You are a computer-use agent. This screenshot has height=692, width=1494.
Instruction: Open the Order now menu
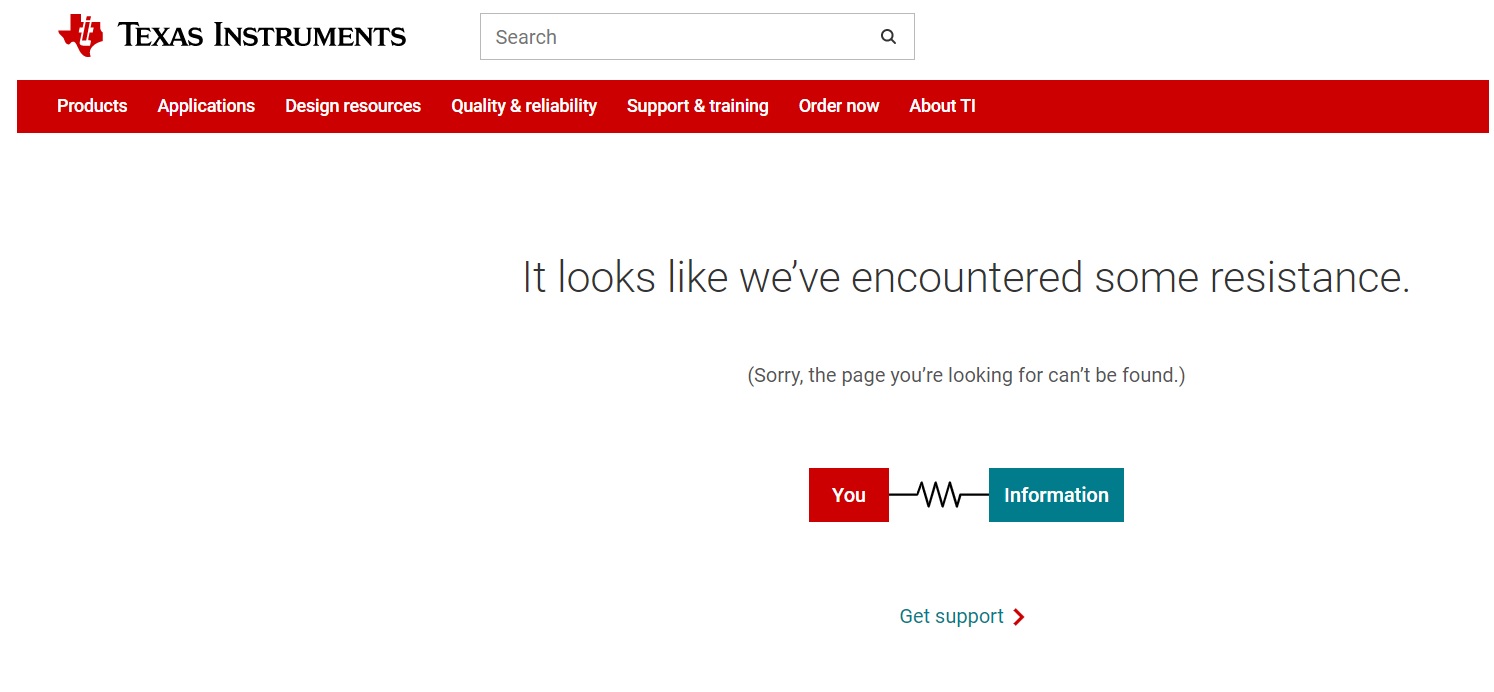839,106
